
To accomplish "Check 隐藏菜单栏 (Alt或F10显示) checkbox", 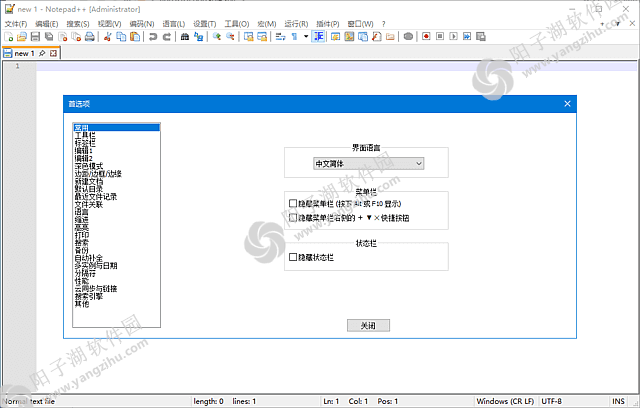I will point(293,203).
